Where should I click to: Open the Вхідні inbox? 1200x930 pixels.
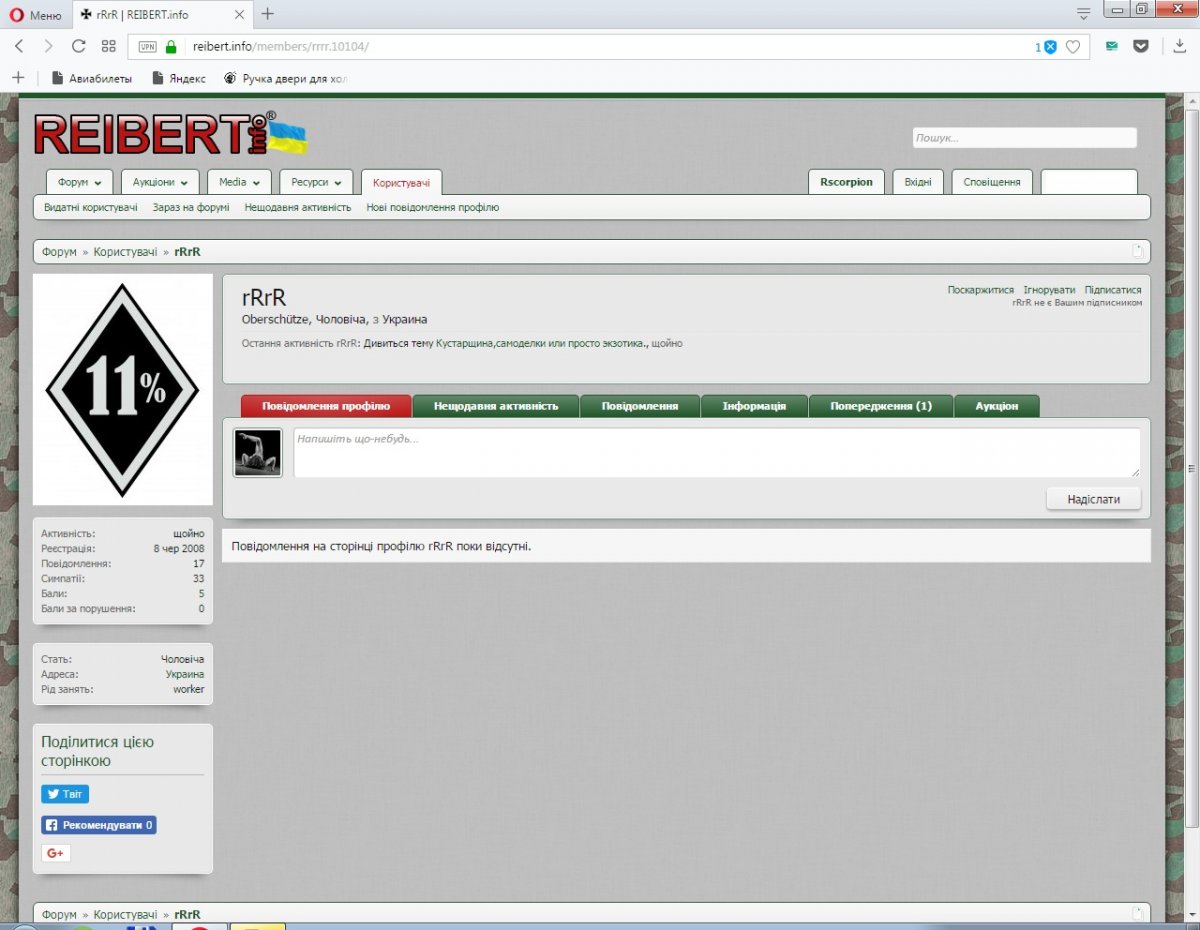(x=918, y=182)
